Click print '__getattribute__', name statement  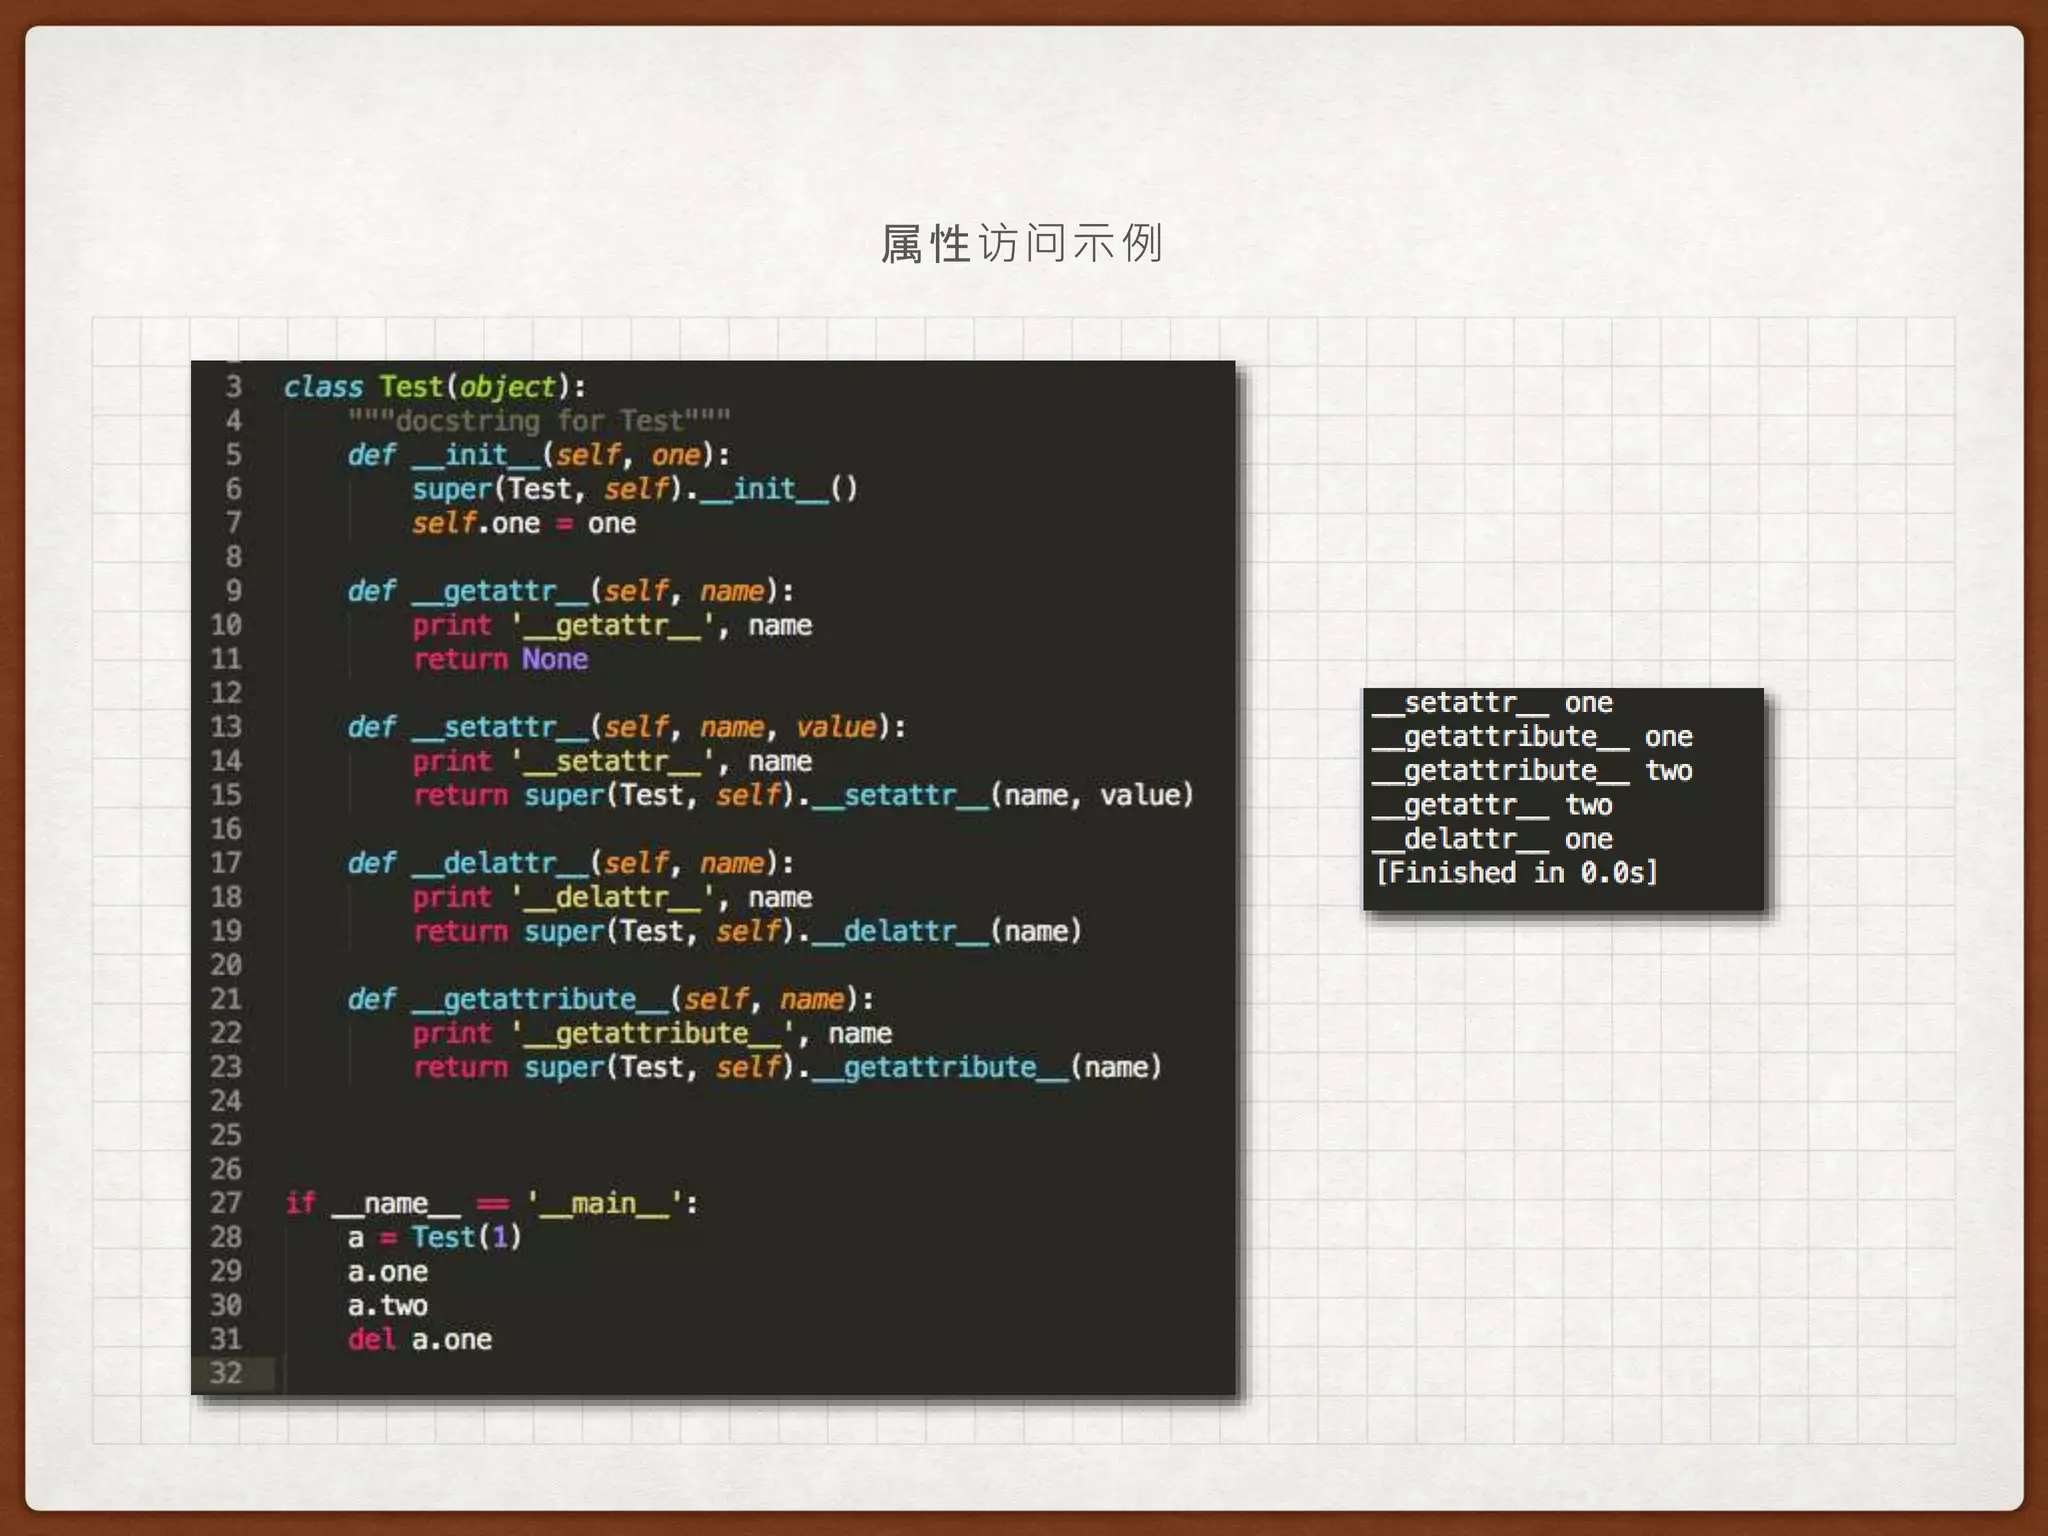[x=652, y=1033]
